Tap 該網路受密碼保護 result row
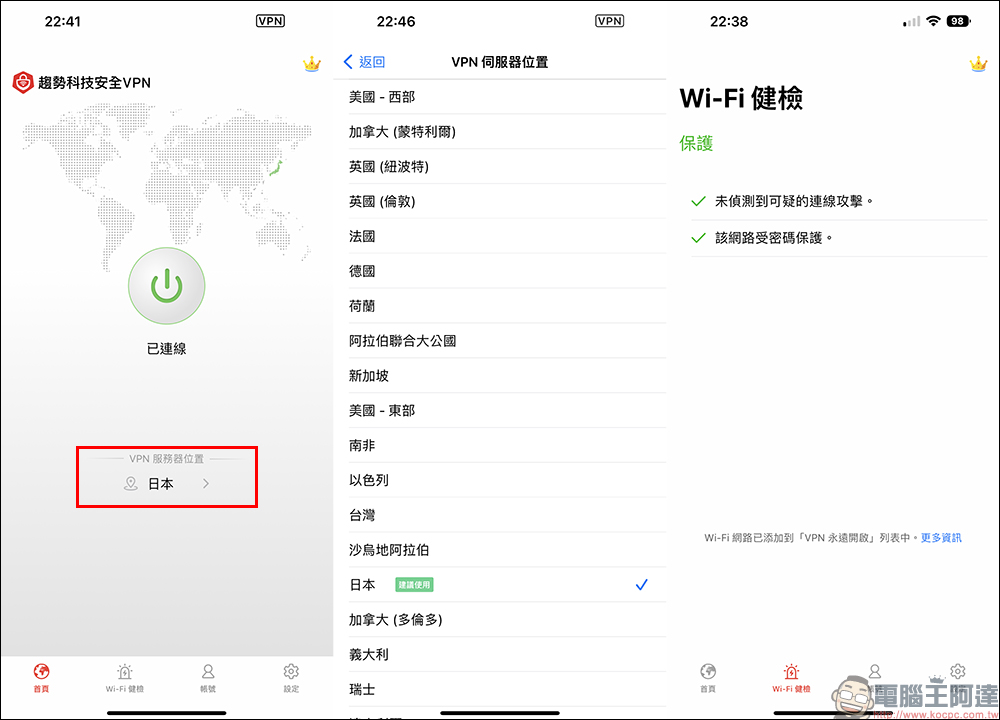 839,238
